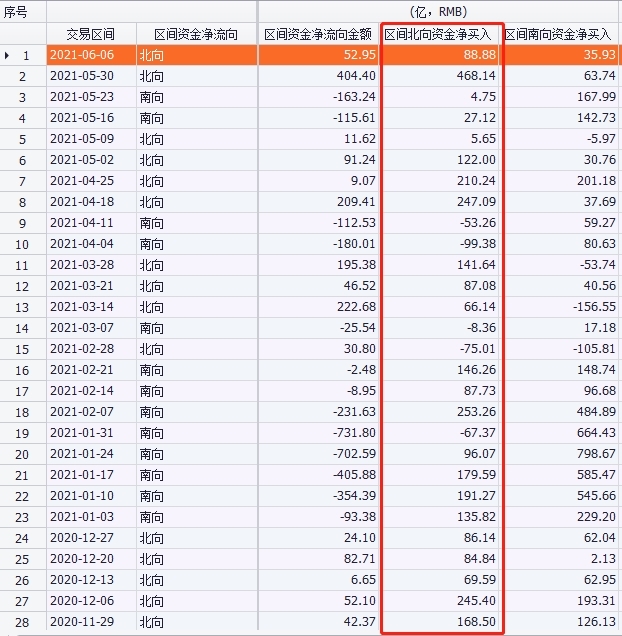This screenshot has height=636, width=622.
Task: Click 北向 direction cell for 2021-03-28
Action: click(196, 265)
